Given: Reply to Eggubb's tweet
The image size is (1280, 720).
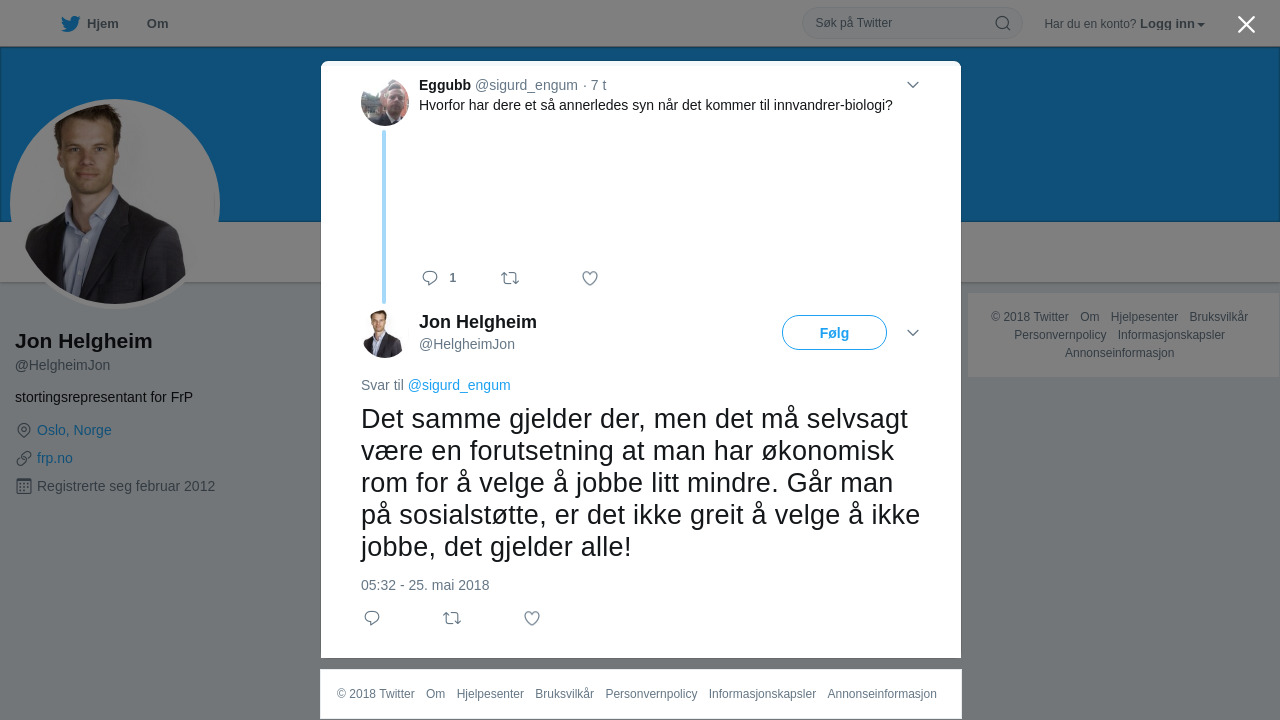Looking at the screenshot, I should [430, 278].
